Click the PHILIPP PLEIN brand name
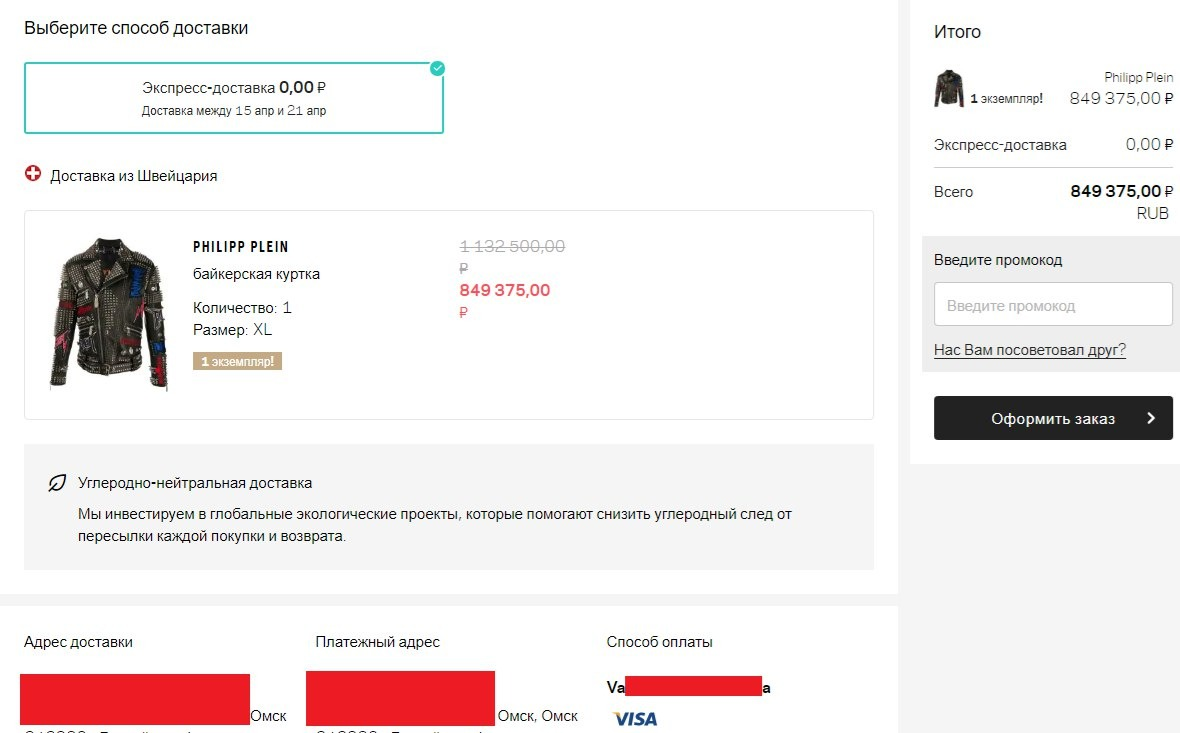 tap(240, 247)
